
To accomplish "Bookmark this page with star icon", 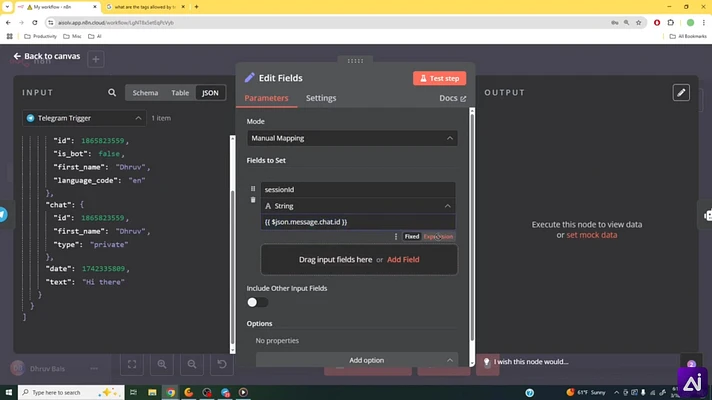I will (638, 22).
